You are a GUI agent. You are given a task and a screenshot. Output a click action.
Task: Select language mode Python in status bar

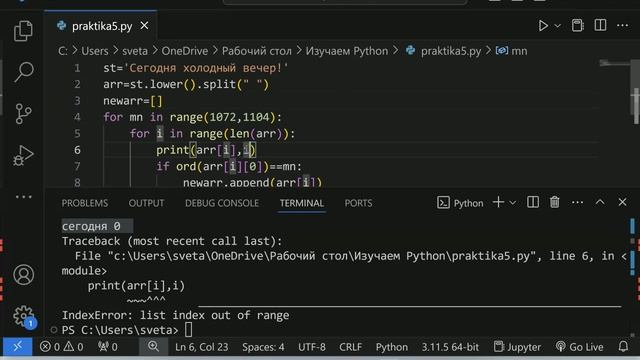pos(391,347)
